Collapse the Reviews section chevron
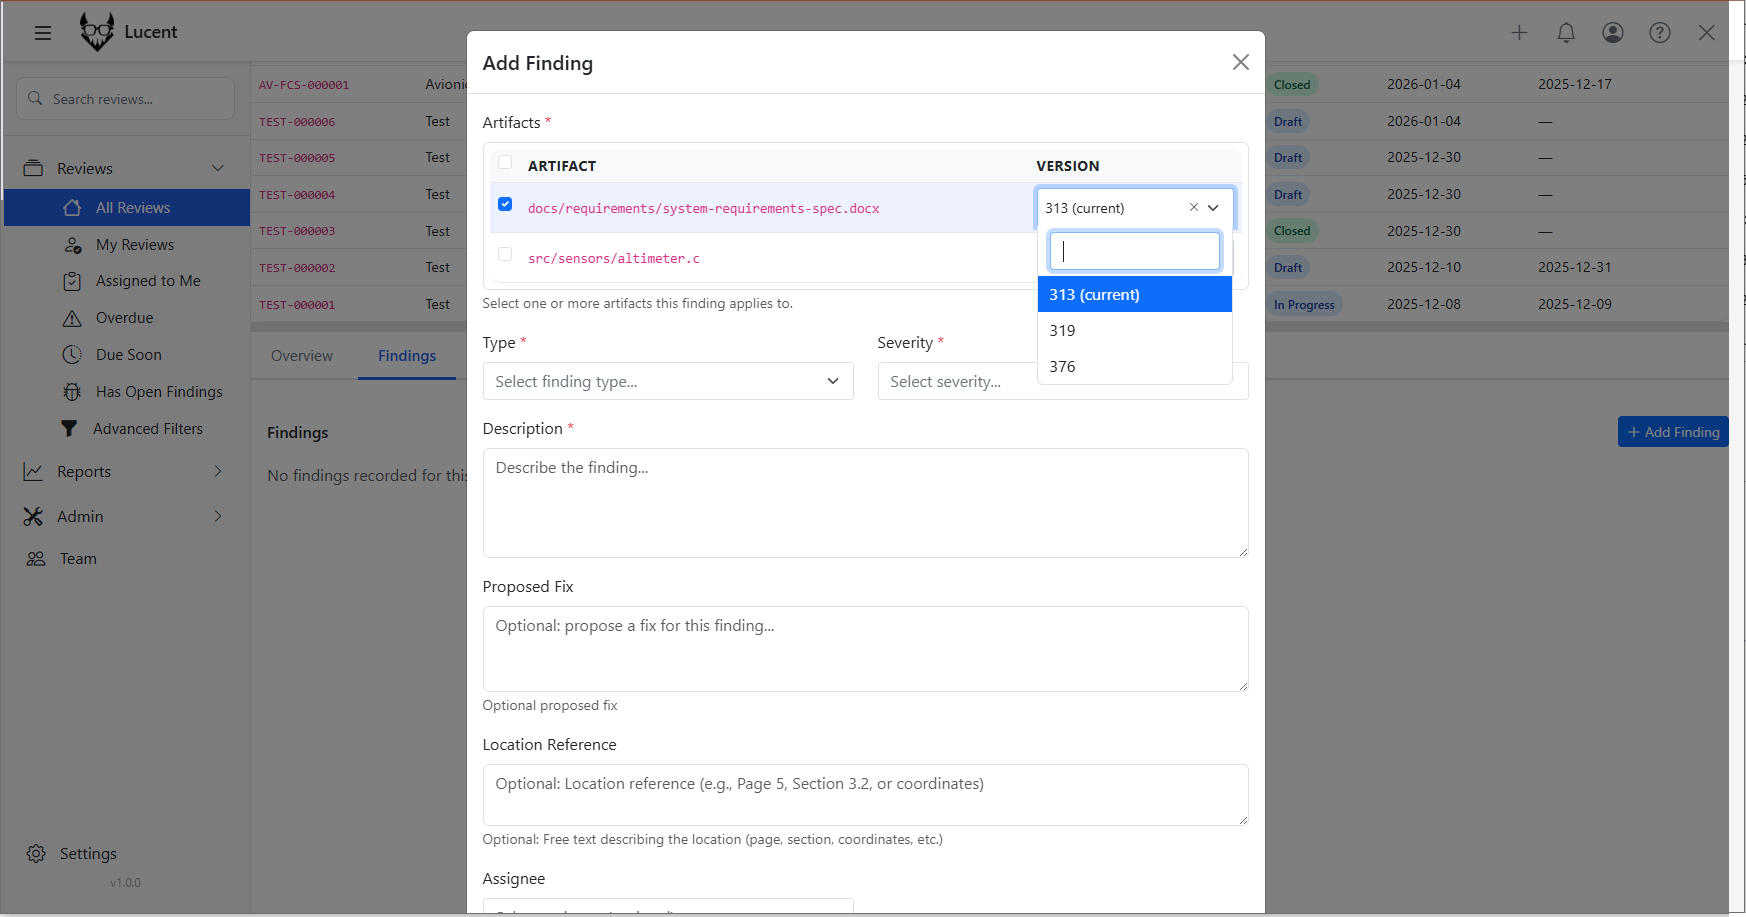The height and width of the screenshot is (917, 1746). (x=218, y=168)
